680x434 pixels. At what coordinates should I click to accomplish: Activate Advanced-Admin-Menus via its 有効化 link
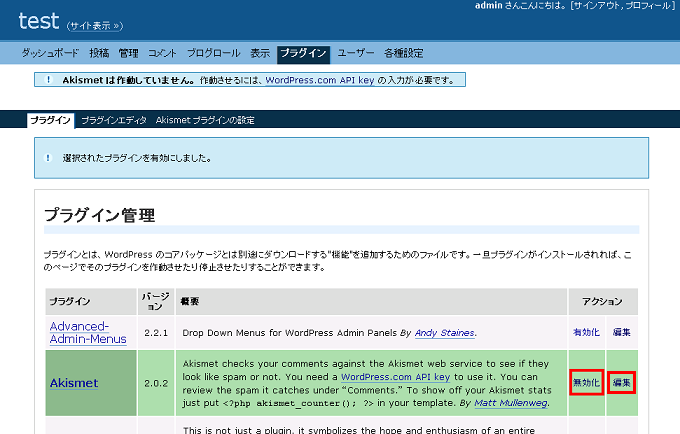(x=586, y=333)
